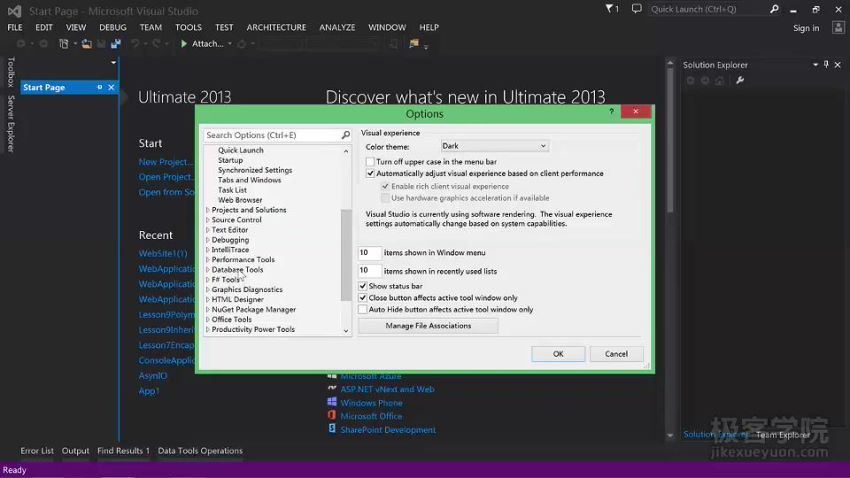Open the WebSite1(1) recent project
Viewport: 850px width, 478px height.
tap(163, 253)
